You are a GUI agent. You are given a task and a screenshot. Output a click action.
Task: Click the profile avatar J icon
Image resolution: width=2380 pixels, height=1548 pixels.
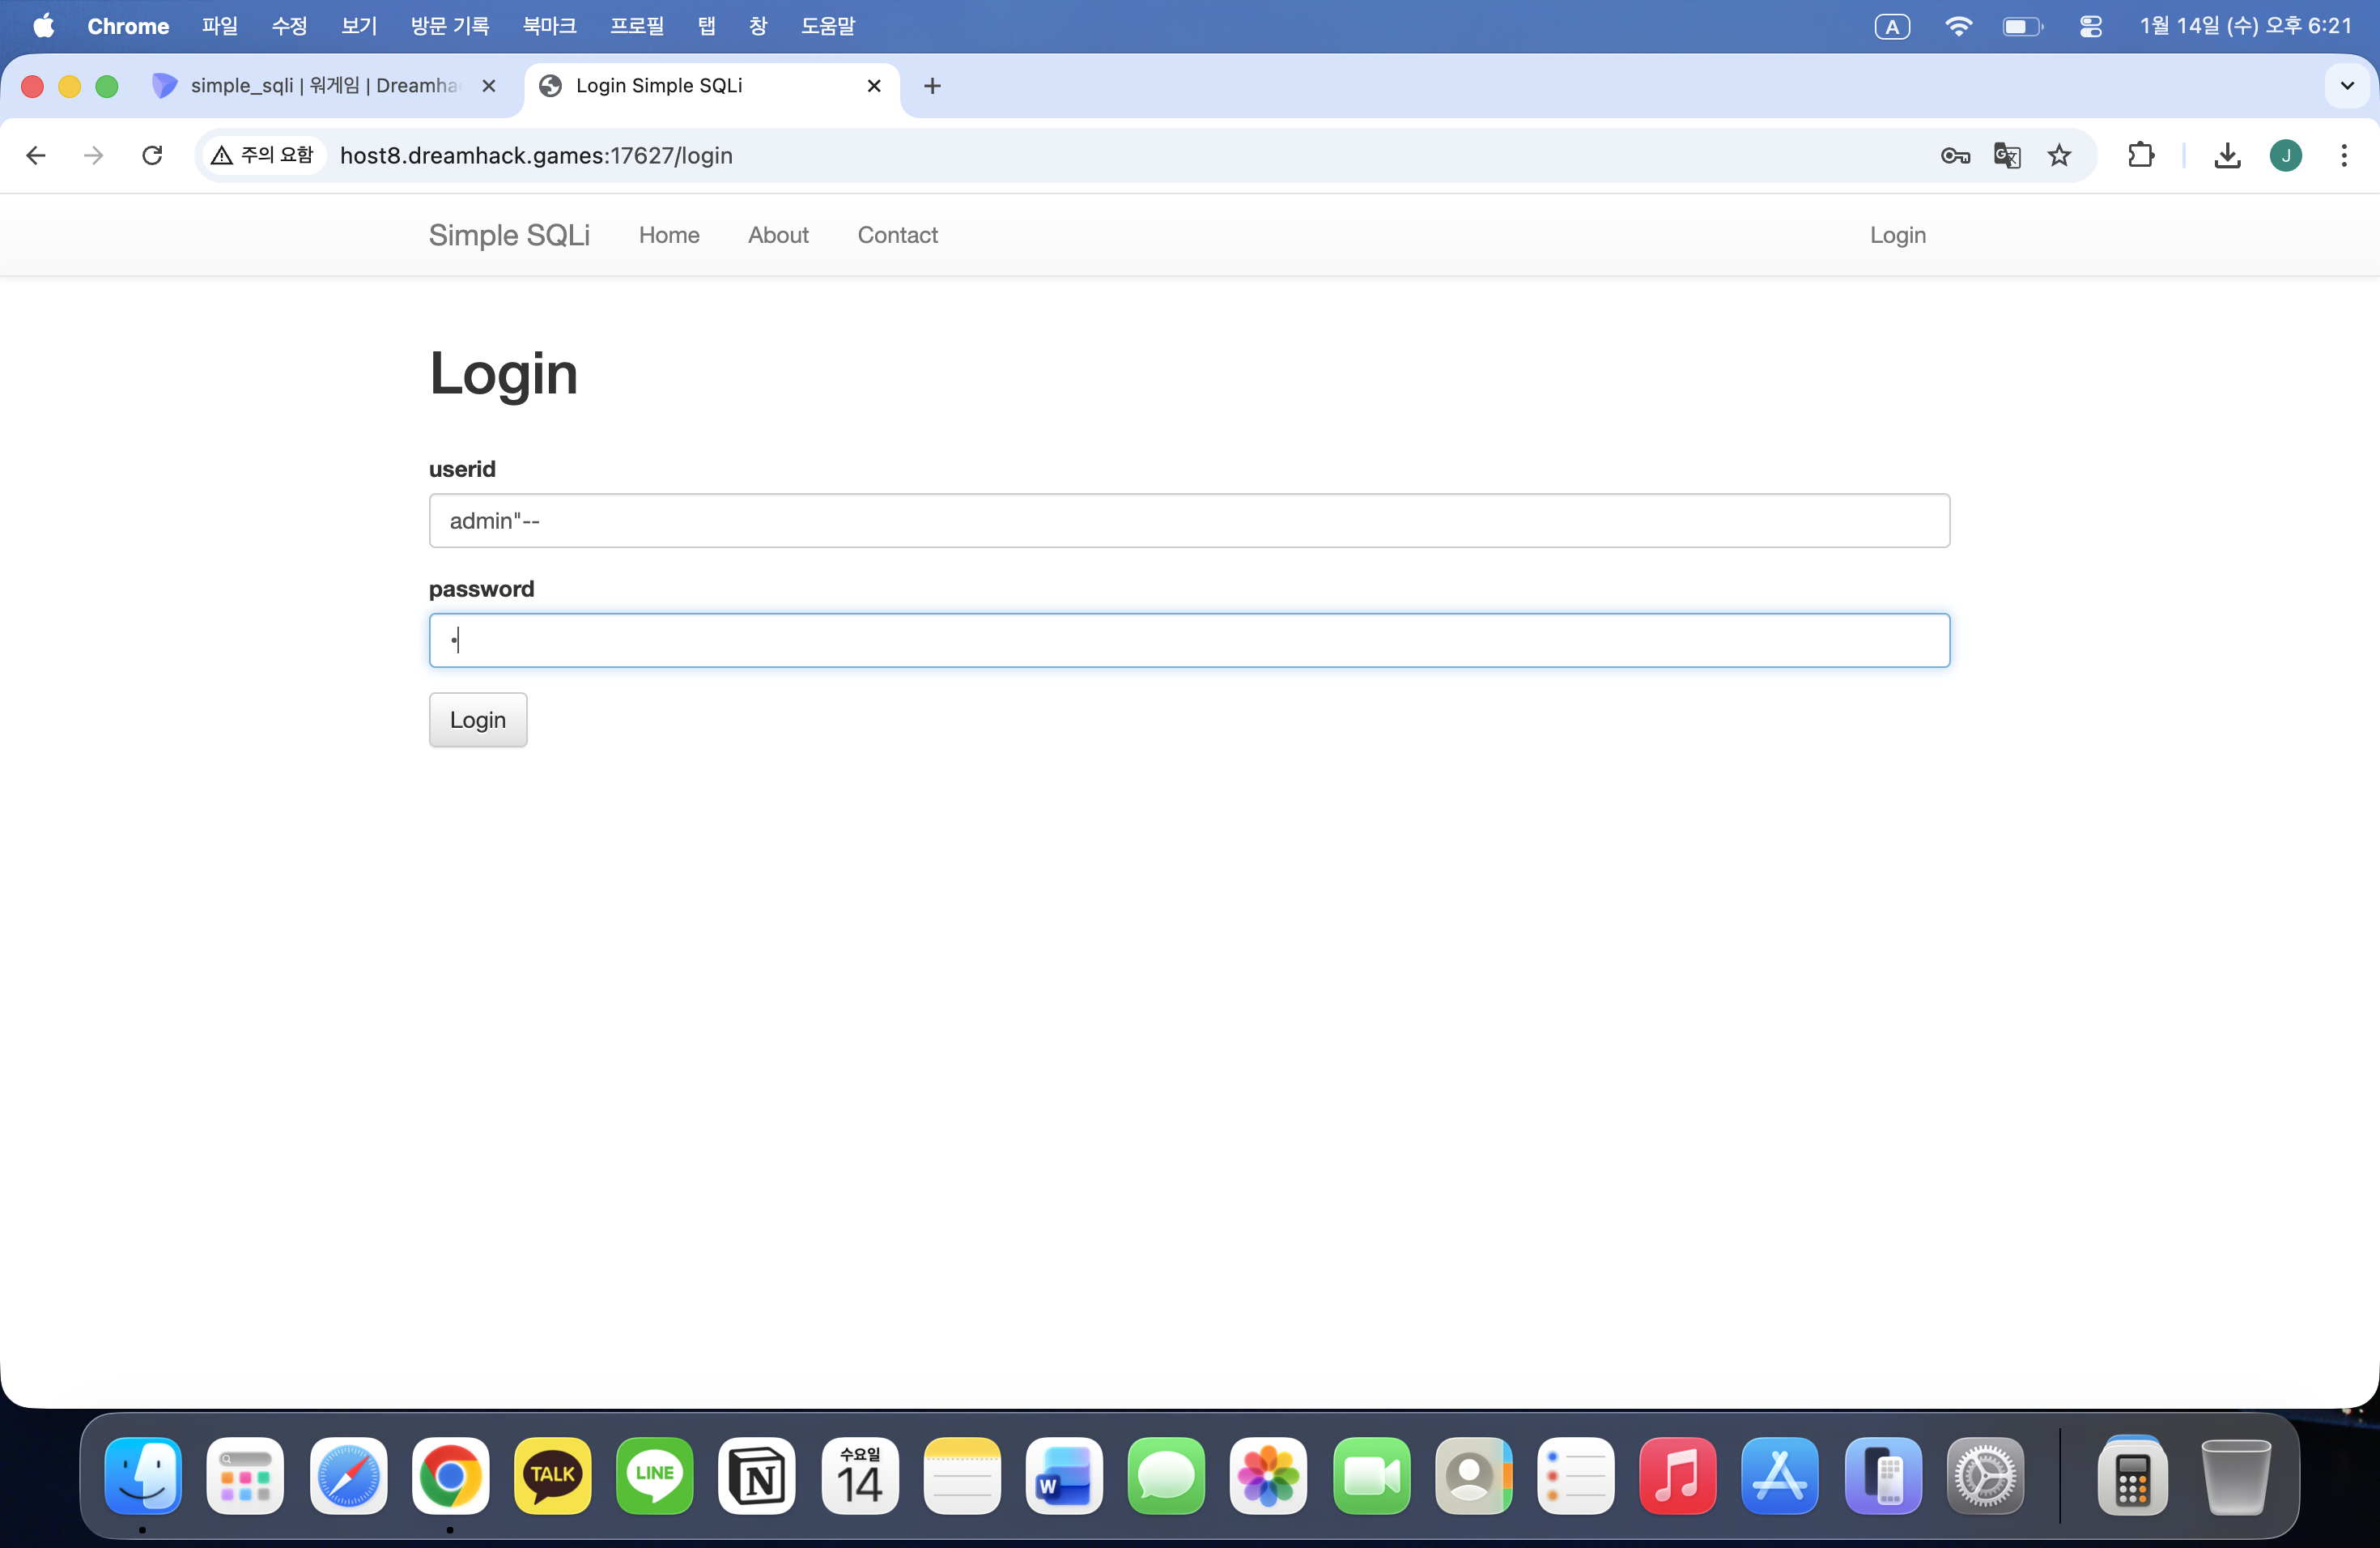point(2285,155)
